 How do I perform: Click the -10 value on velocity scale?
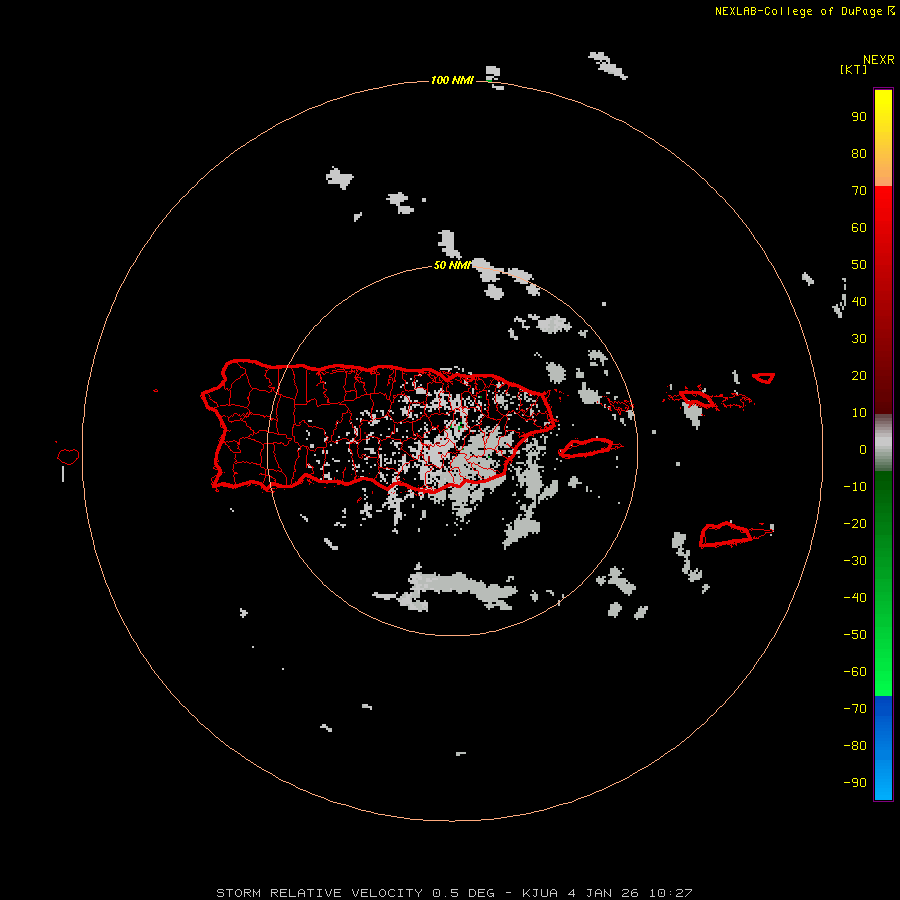click(x=855, y=487)
